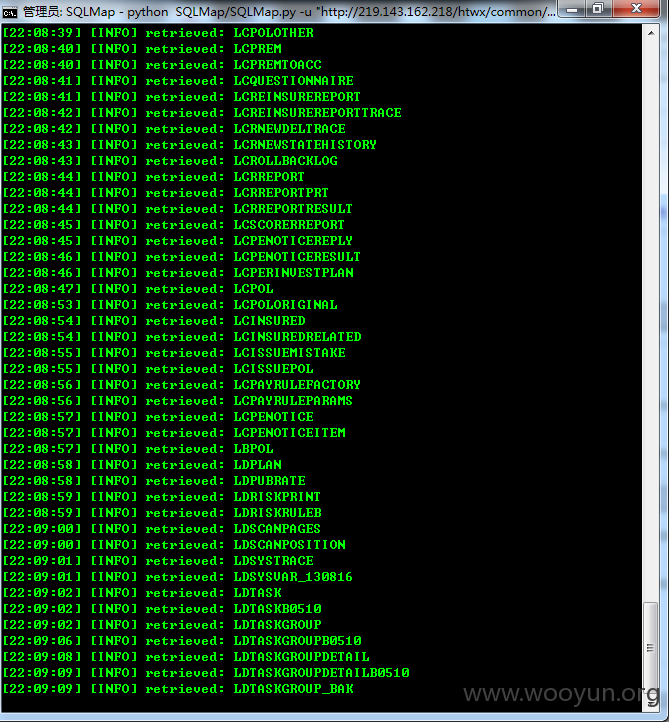Select the line LDTASKGROUPDETAIL
Screen dimensions: 669x722
coord(186,657)
